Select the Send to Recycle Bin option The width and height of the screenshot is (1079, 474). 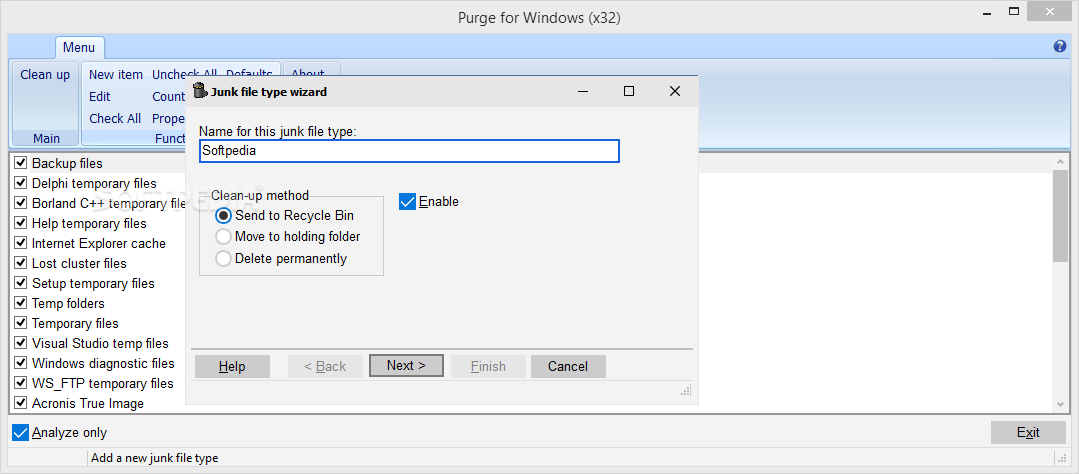[x=224, y=215]
